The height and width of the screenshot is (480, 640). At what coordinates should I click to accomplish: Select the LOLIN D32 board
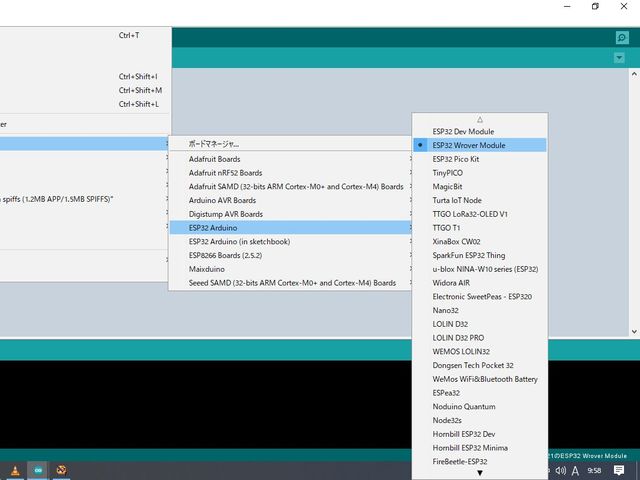480,324
